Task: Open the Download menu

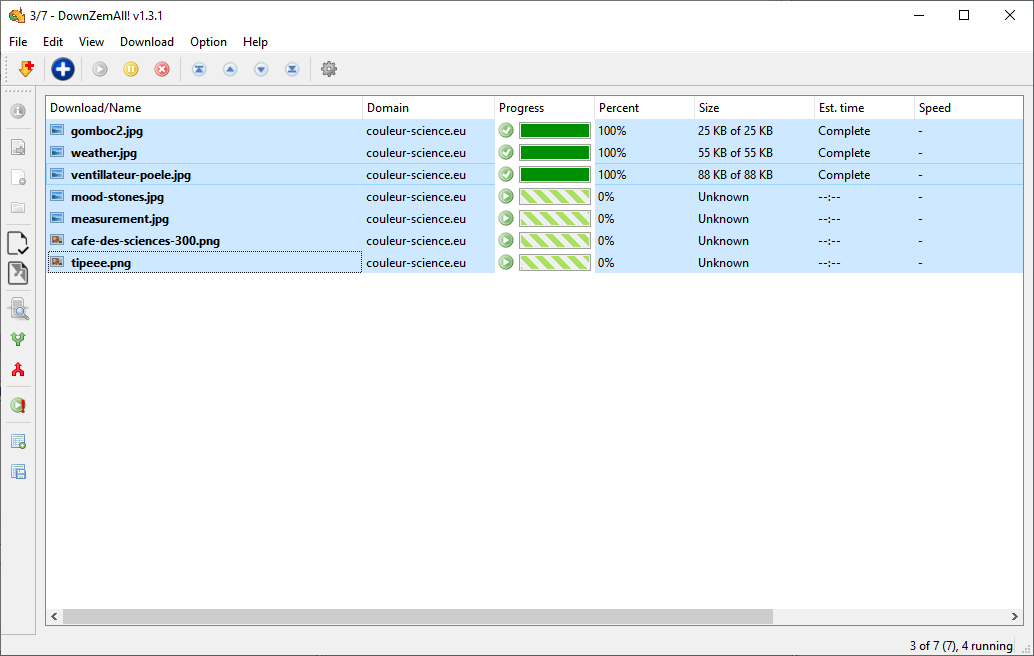Action: pyautogui.click(x=146, y=42)
